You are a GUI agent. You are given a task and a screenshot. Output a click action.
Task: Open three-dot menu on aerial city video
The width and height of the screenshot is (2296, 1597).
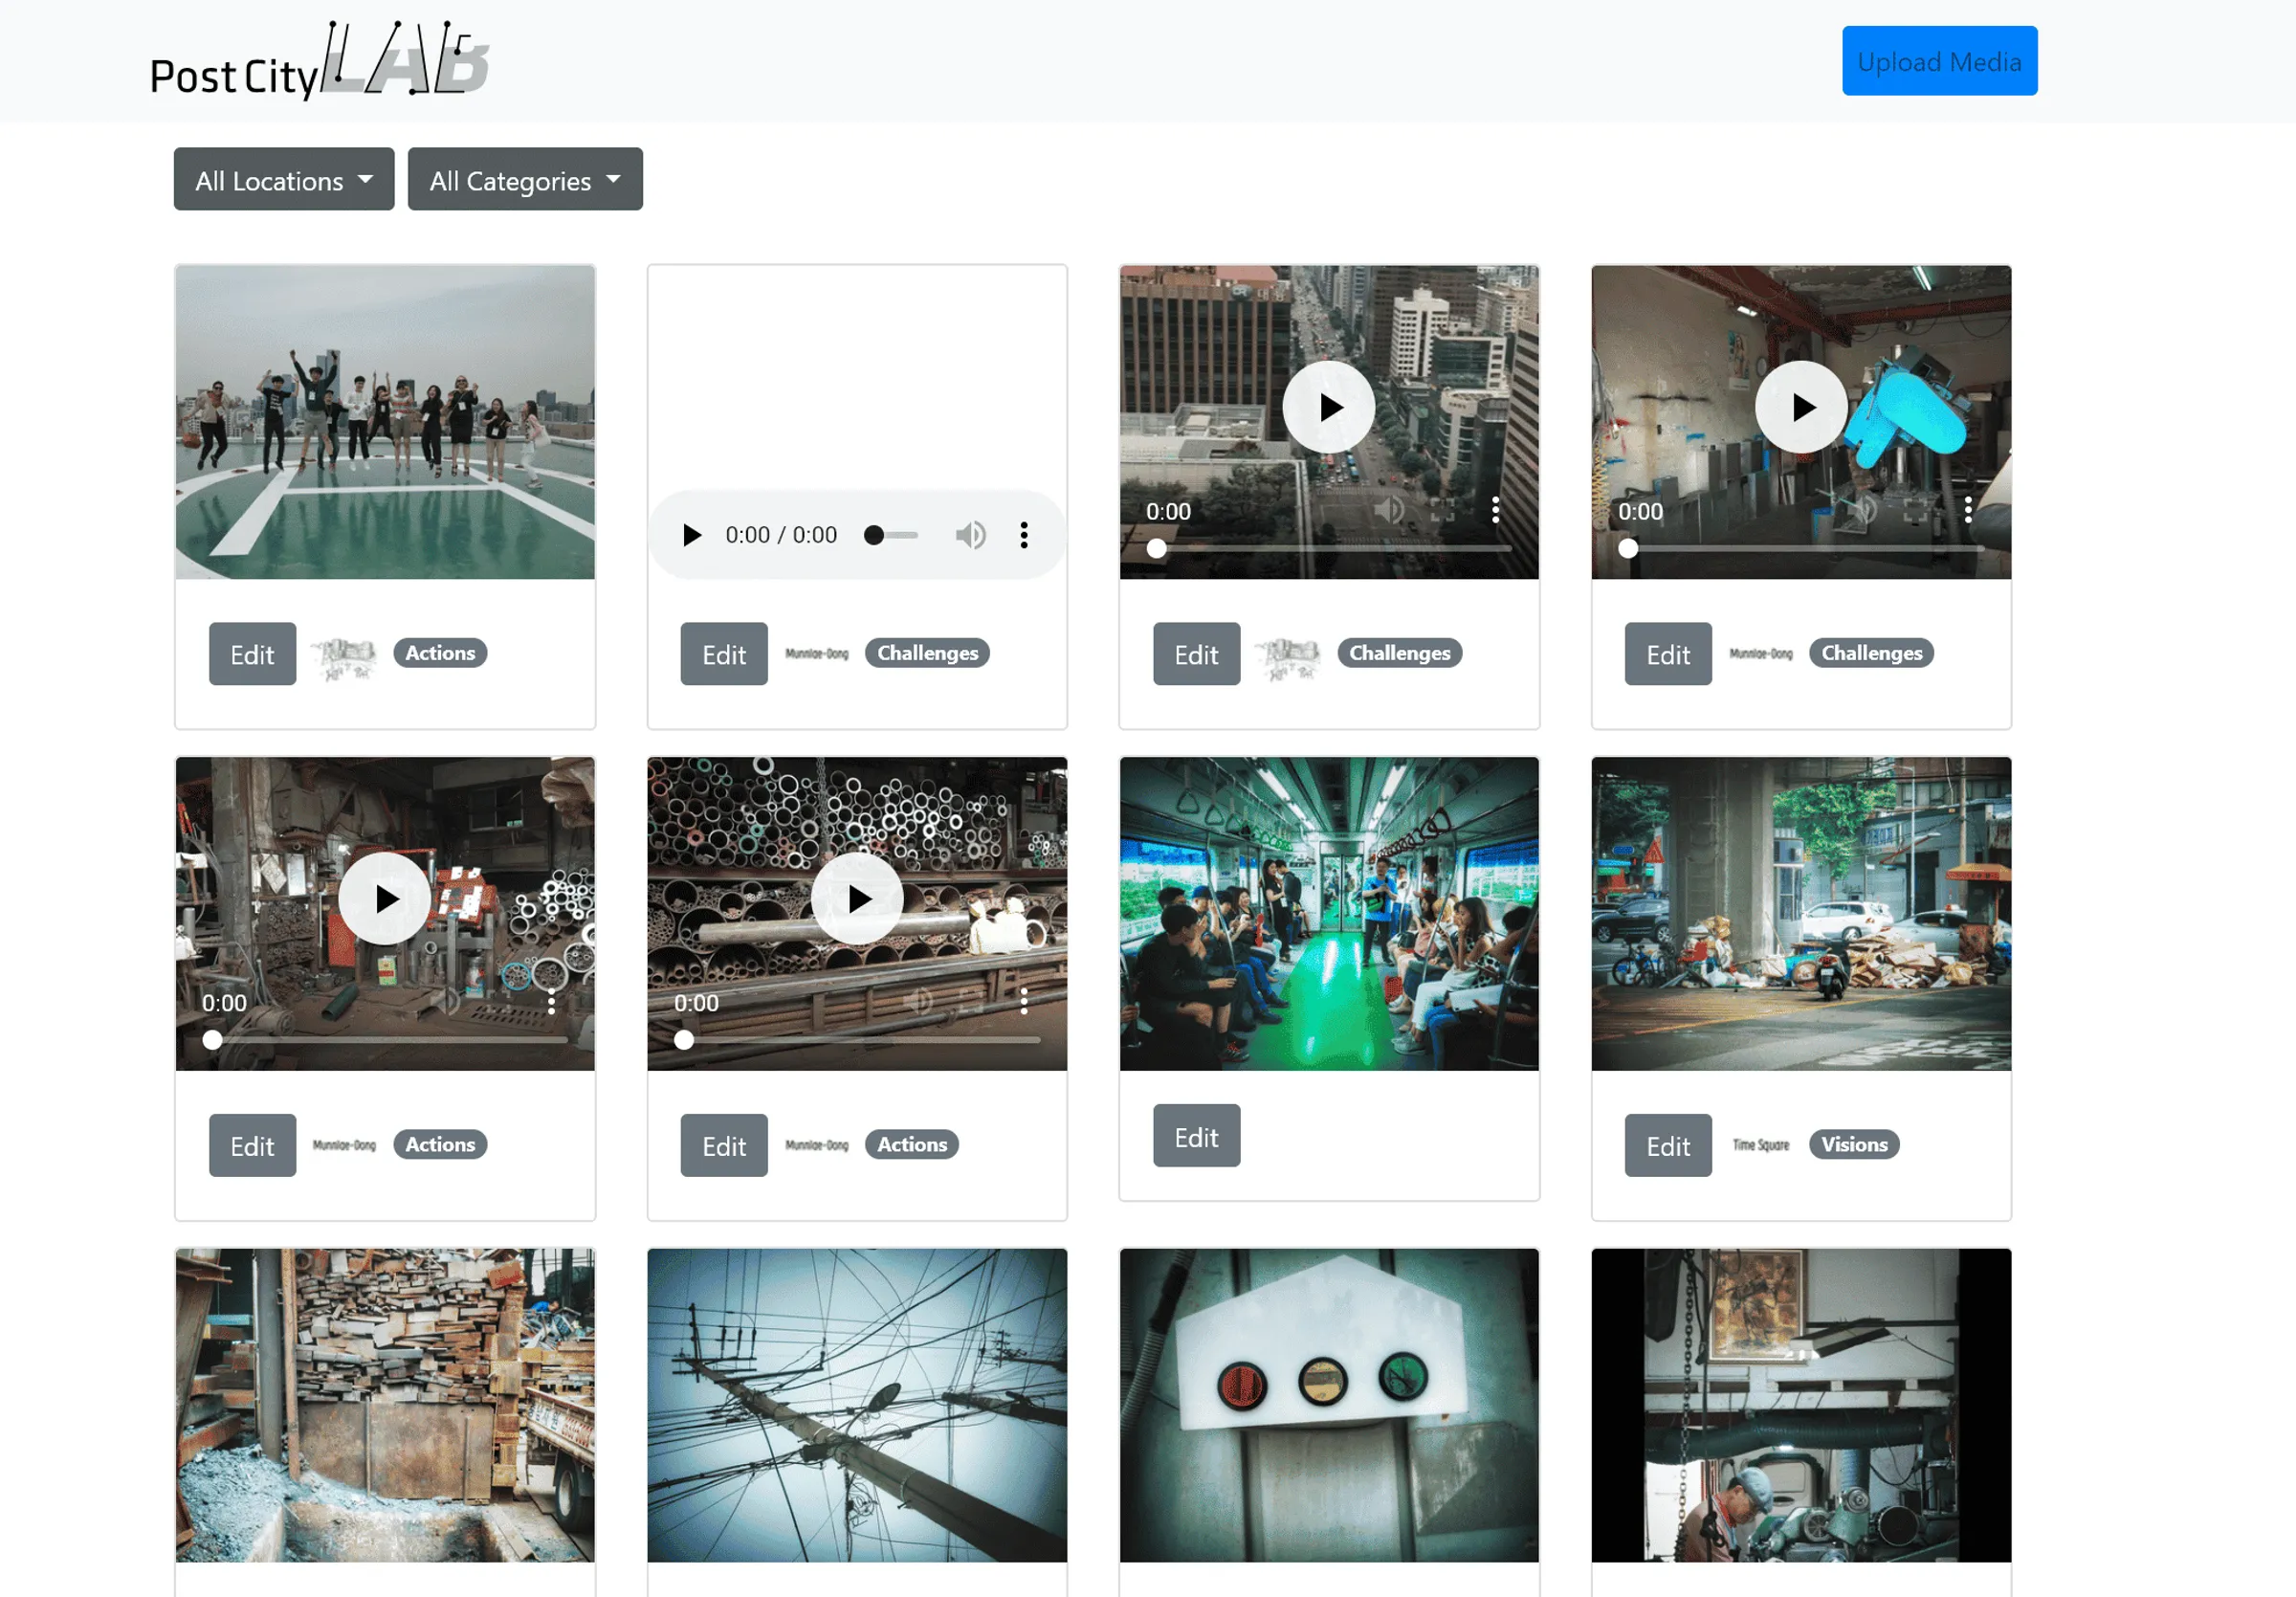1494,510
